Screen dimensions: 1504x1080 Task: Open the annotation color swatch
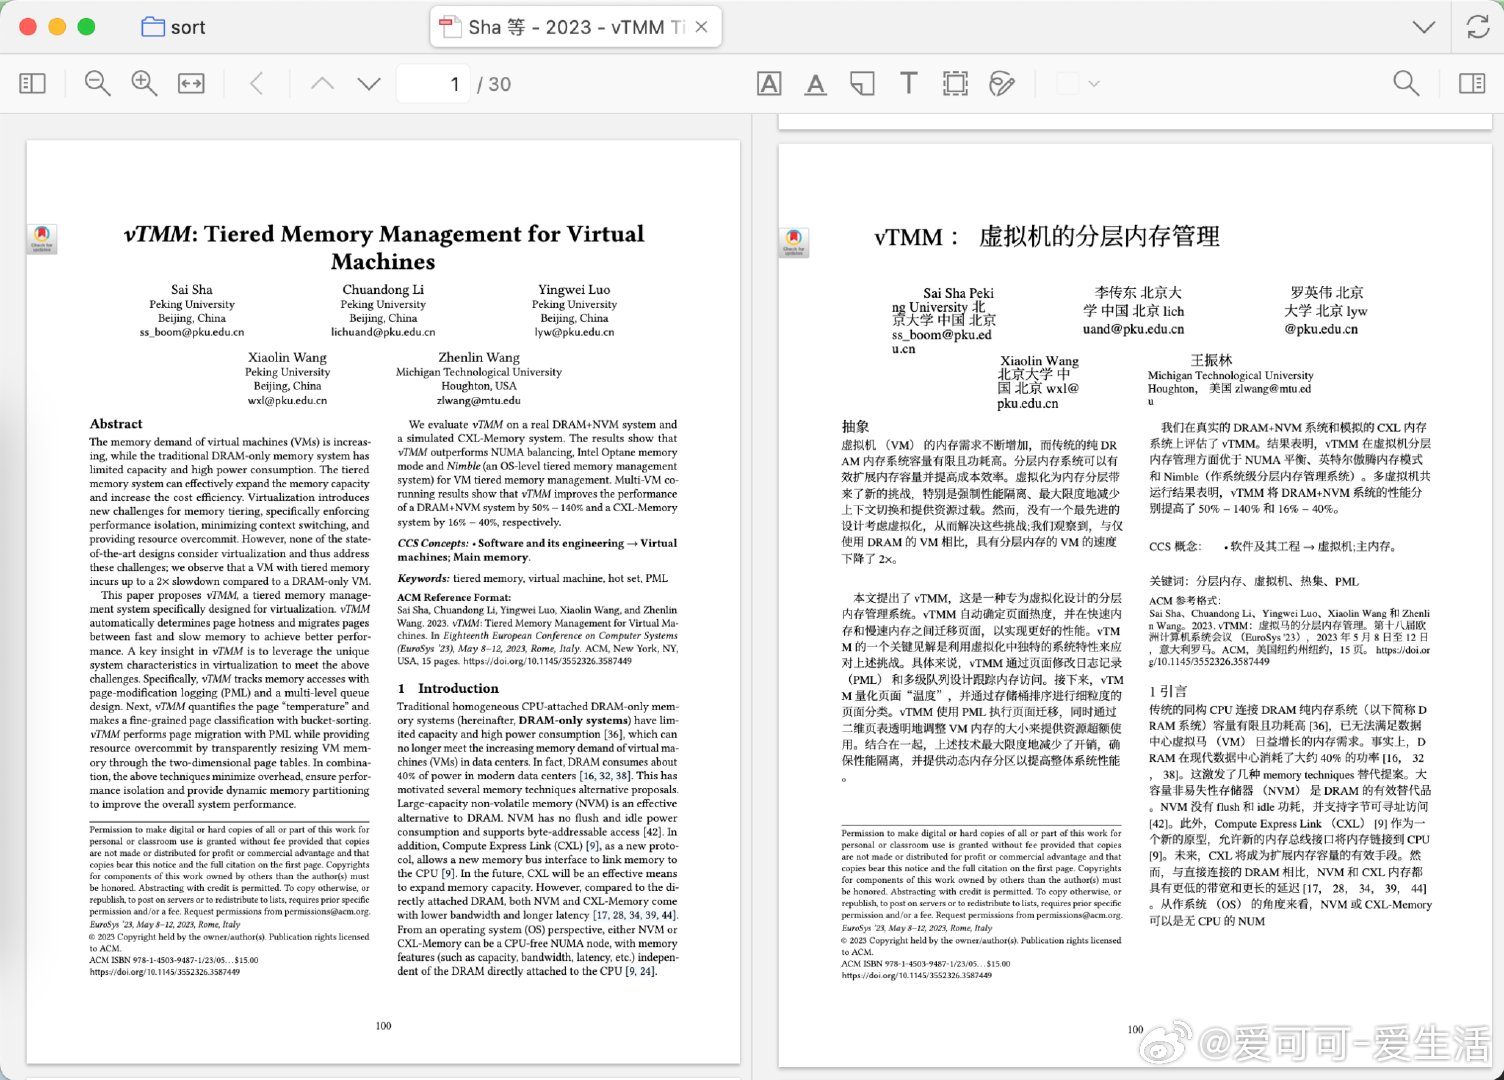pos(1067,84)
